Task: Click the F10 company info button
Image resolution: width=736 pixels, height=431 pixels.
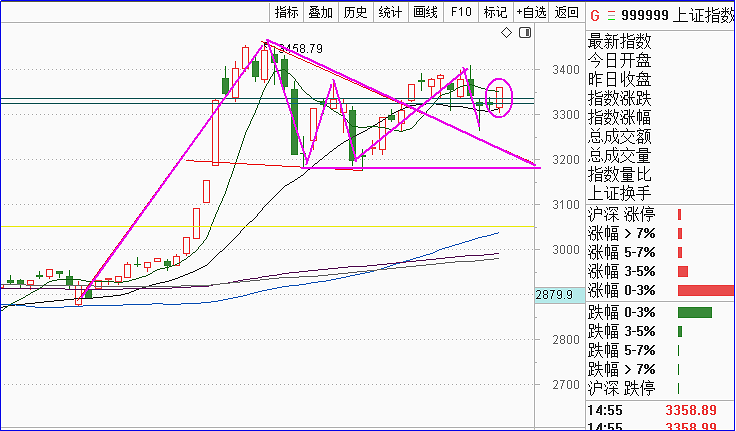Action: tap(460, 12)
